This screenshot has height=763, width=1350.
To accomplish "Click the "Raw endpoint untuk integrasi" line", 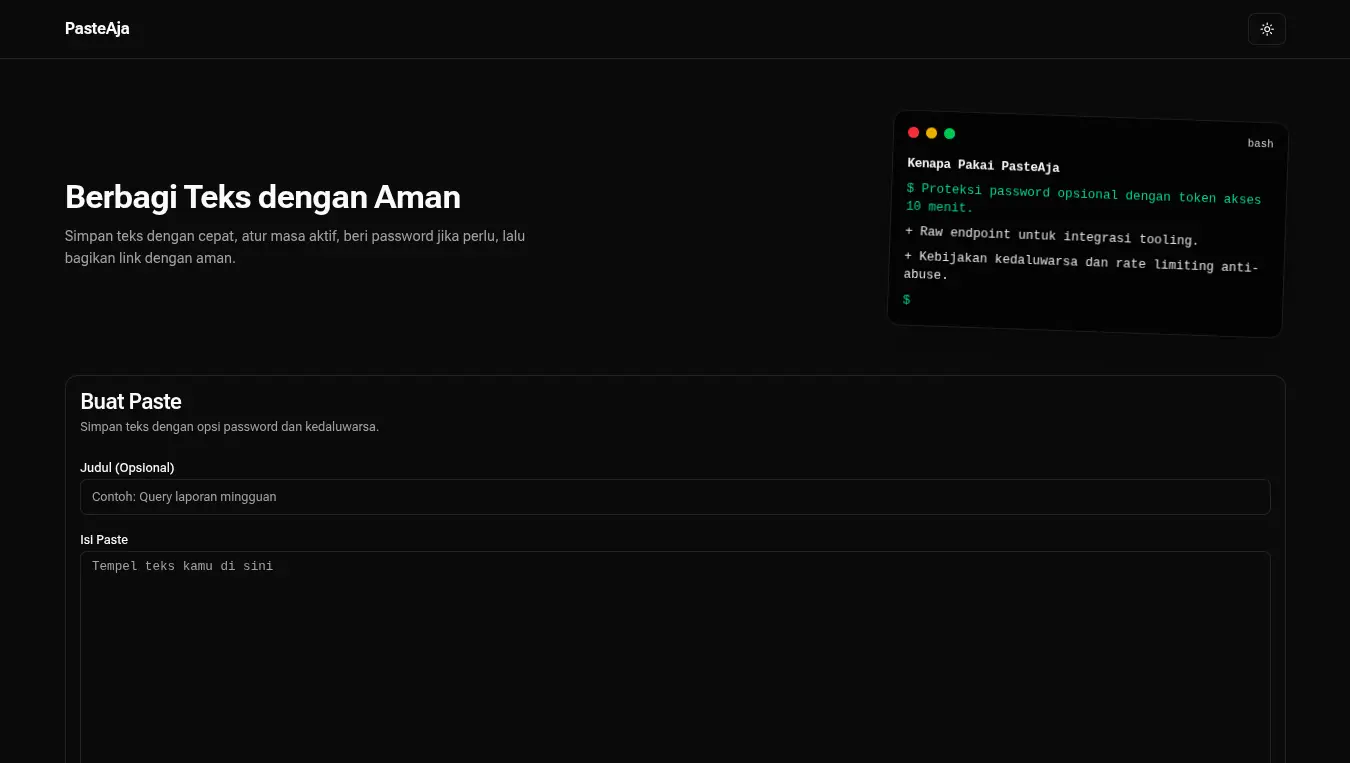I will [1050, 235].
